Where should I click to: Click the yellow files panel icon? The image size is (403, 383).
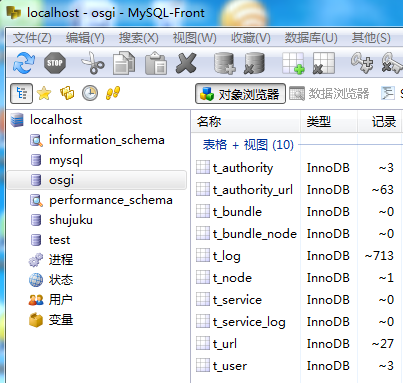coord(67,93)
